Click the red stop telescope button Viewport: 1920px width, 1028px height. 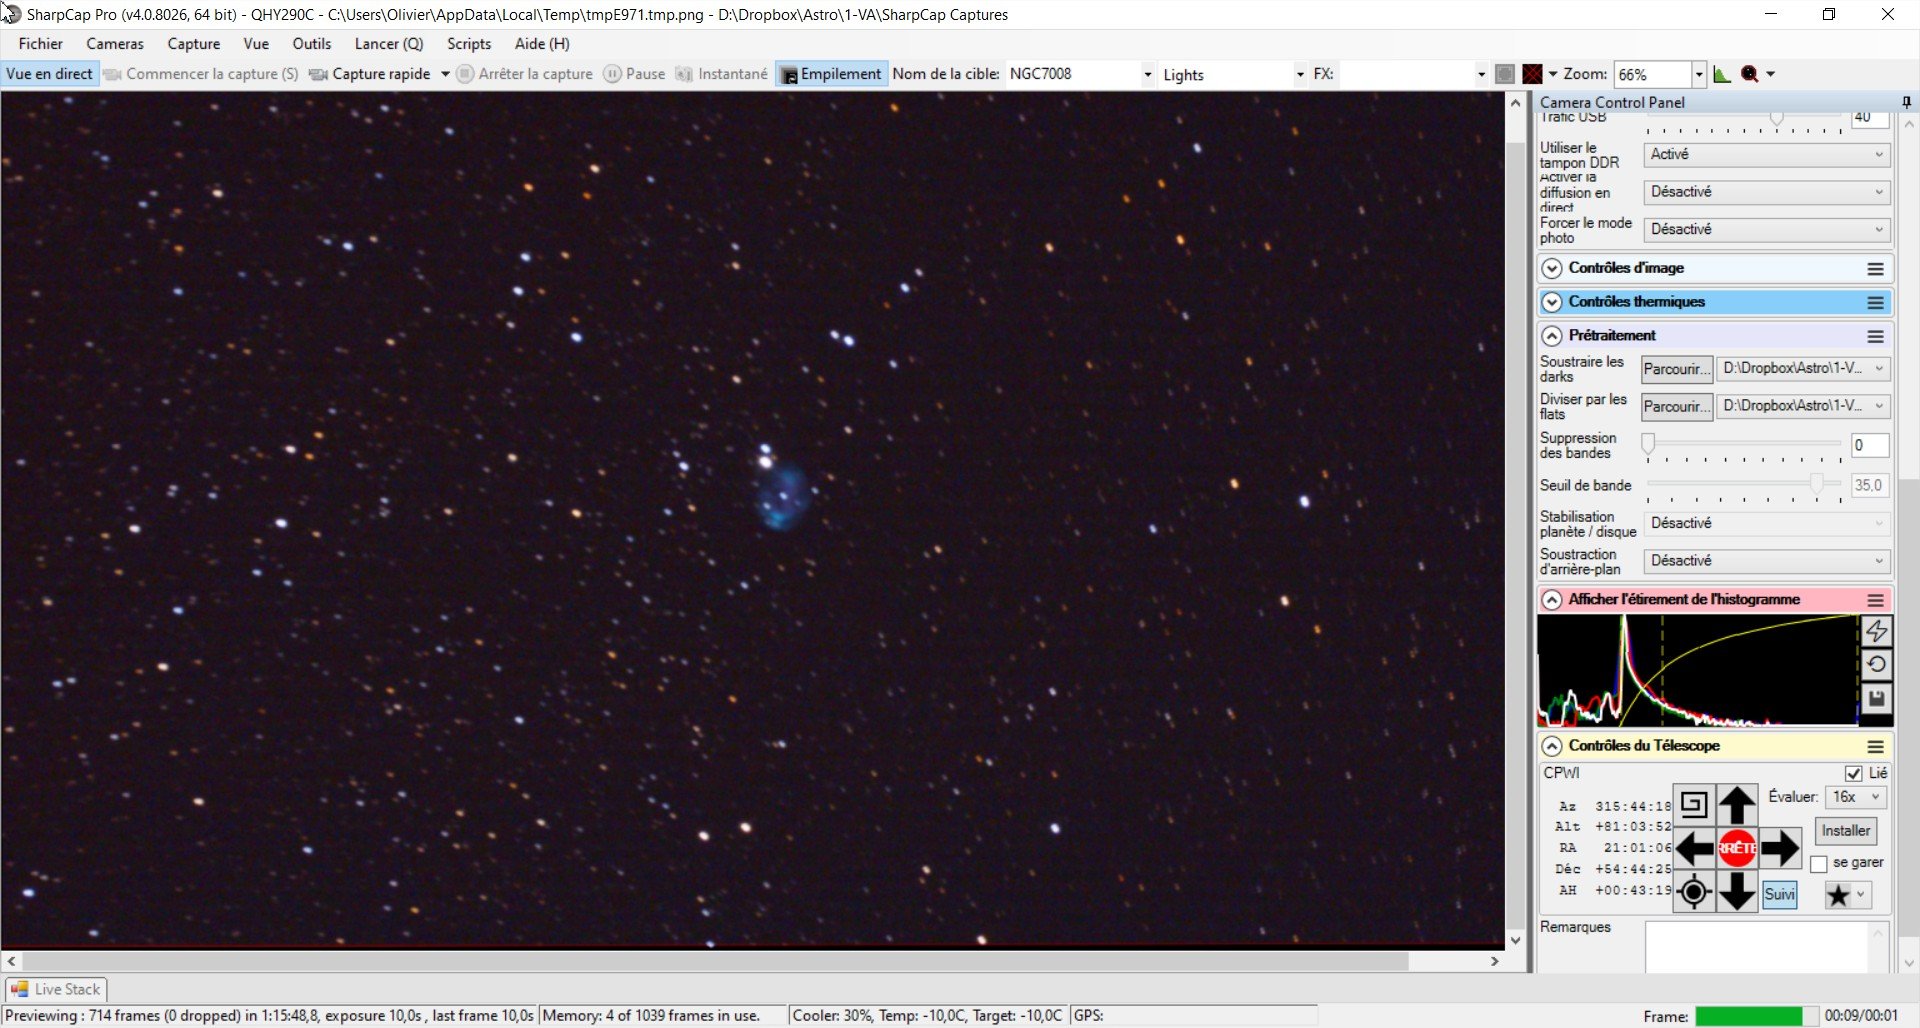(1737, 848)
